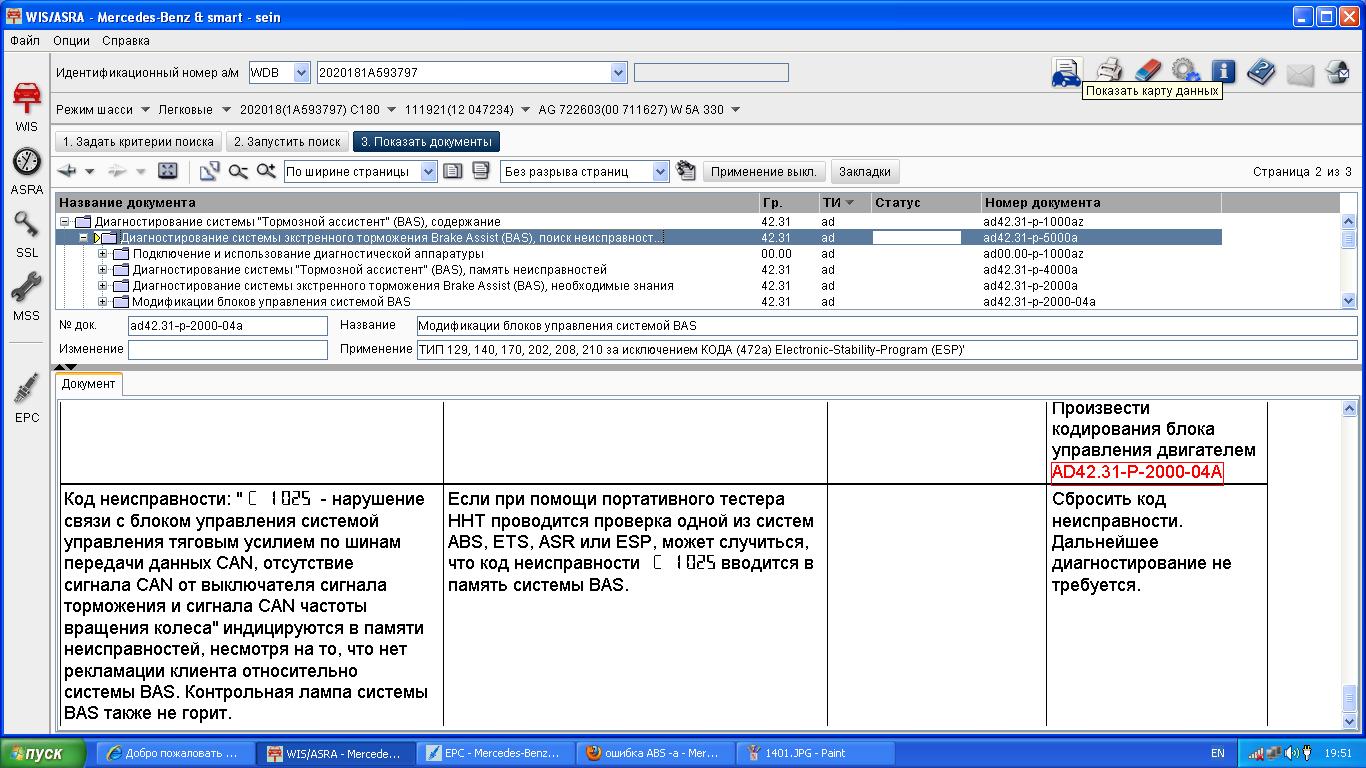
Task: Open back-history dropdown arrow
Action: (90, 172)
